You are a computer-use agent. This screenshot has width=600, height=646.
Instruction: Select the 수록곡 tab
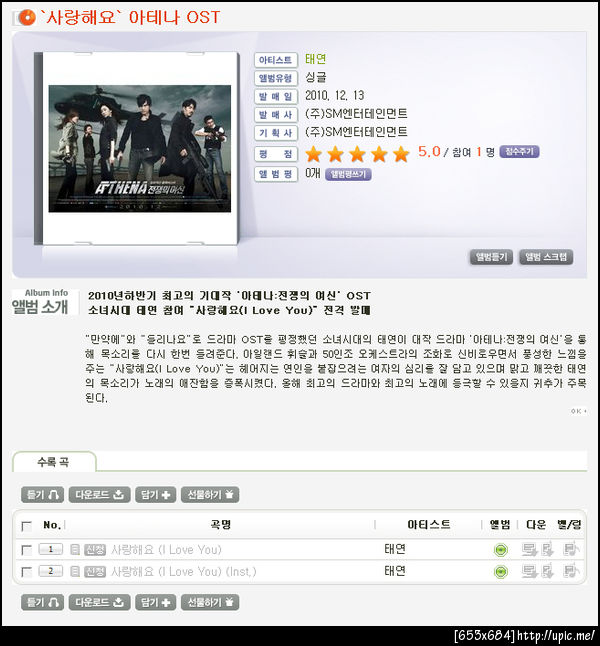pyautogui.click(x=54, y=462)
